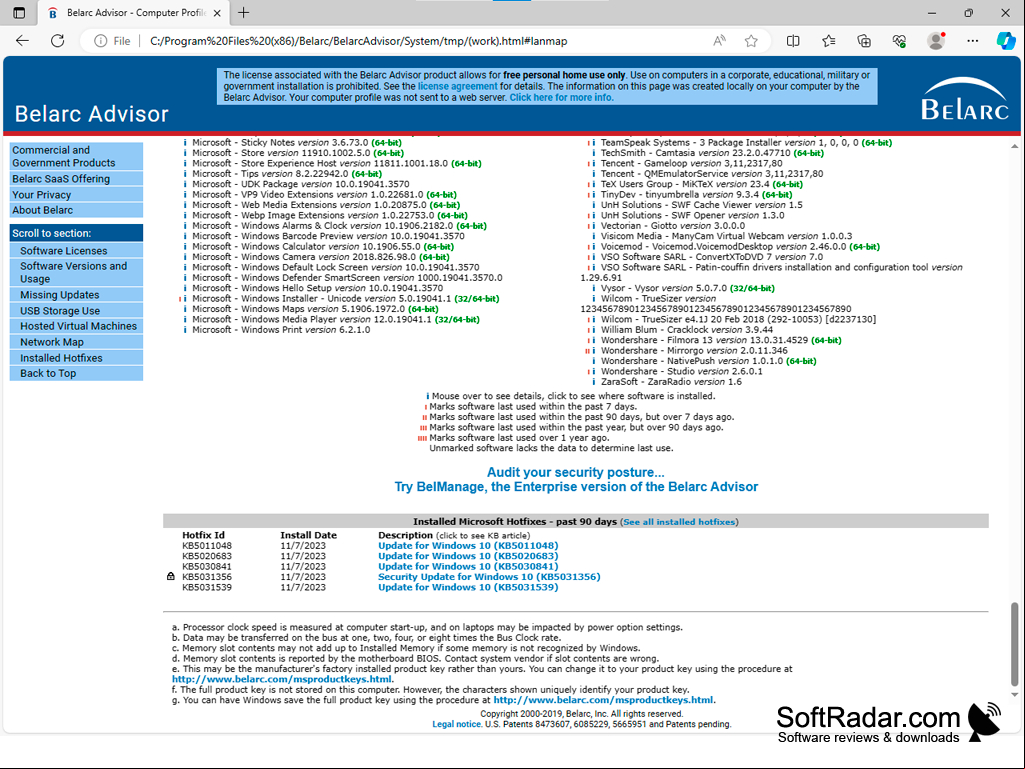This screenshot has height=769, width=1025.
Task: Open the tab actions menu icon
Action: (19, 12)
